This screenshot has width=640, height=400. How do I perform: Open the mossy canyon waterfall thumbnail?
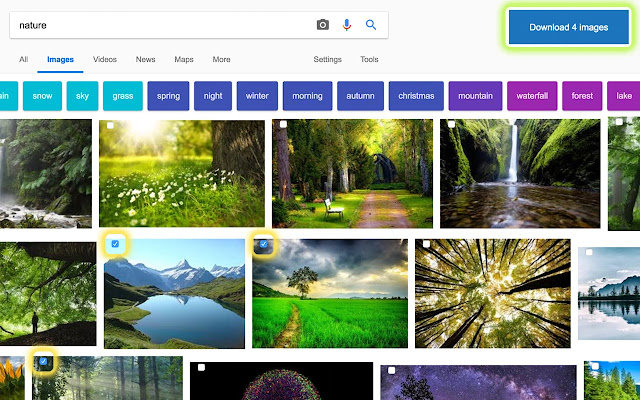tap(520, 173)
